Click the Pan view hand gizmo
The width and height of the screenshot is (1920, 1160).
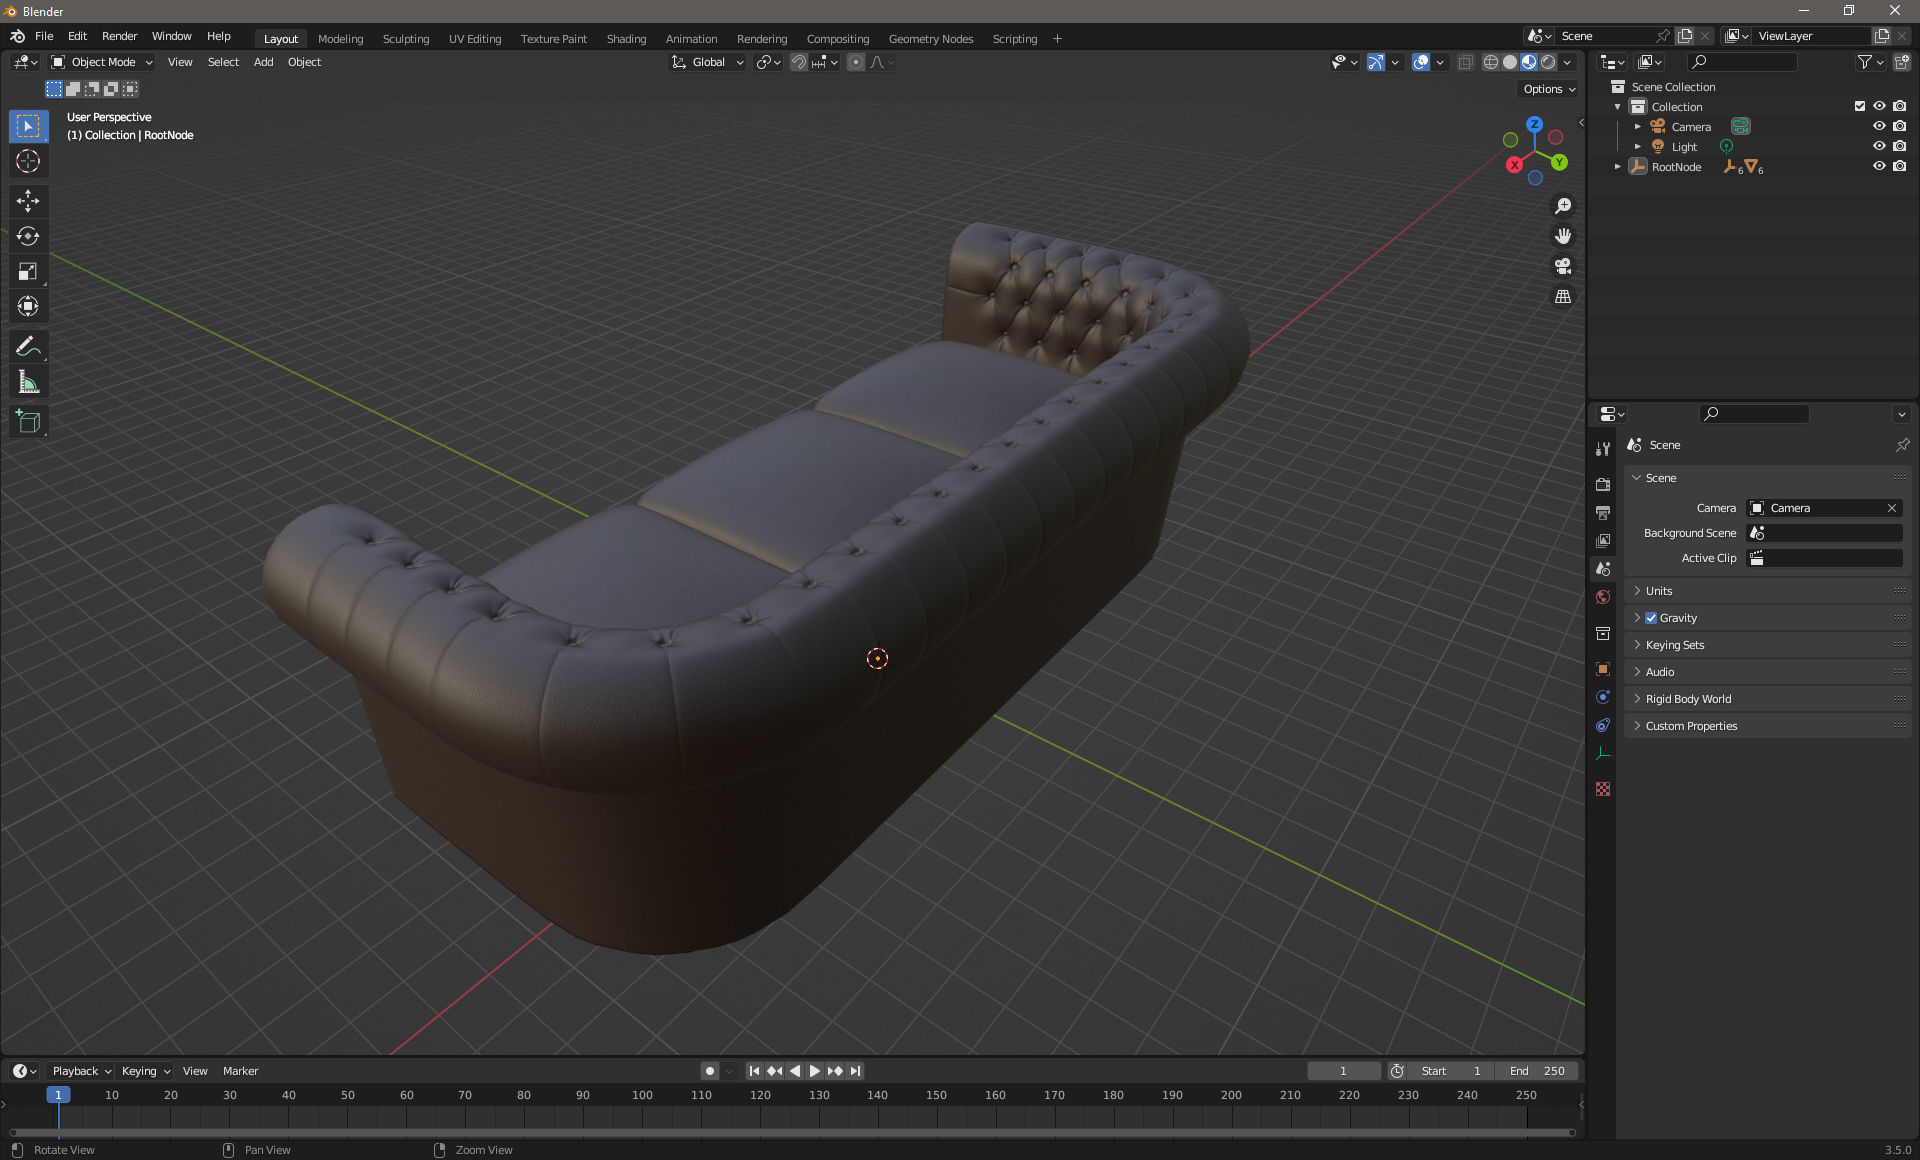1562,236
